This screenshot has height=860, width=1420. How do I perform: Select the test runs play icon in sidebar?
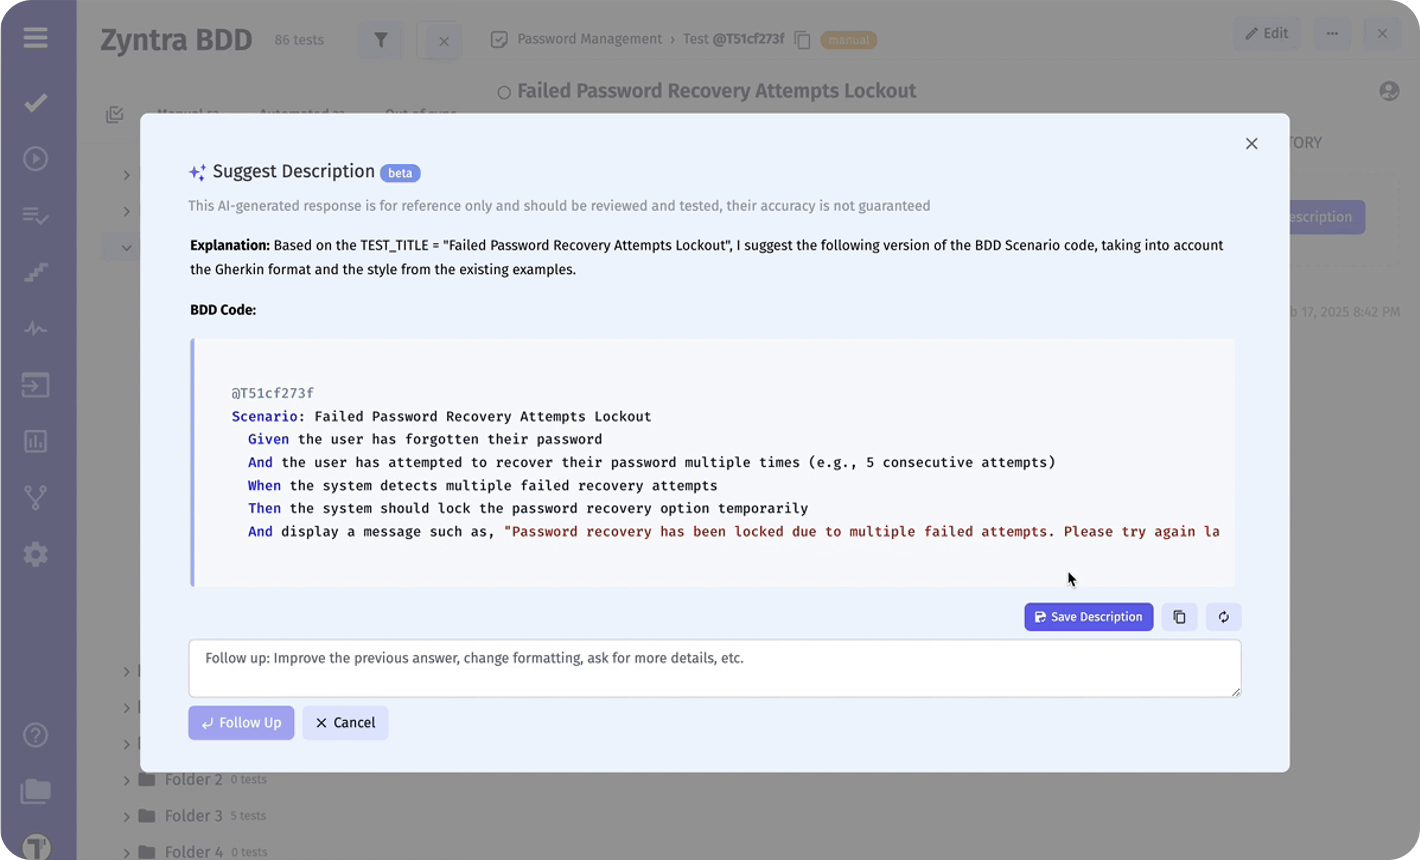pyautogui.click(x=36, y=158)
